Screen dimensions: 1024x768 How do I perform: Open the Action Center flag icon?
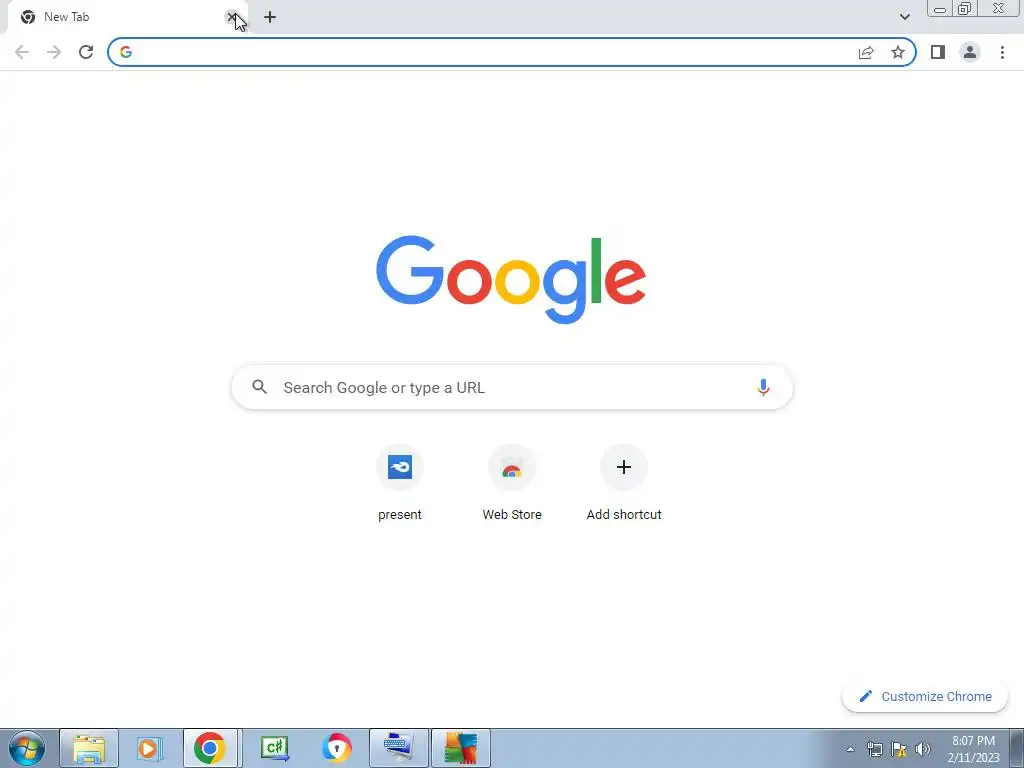click(899, 749)
